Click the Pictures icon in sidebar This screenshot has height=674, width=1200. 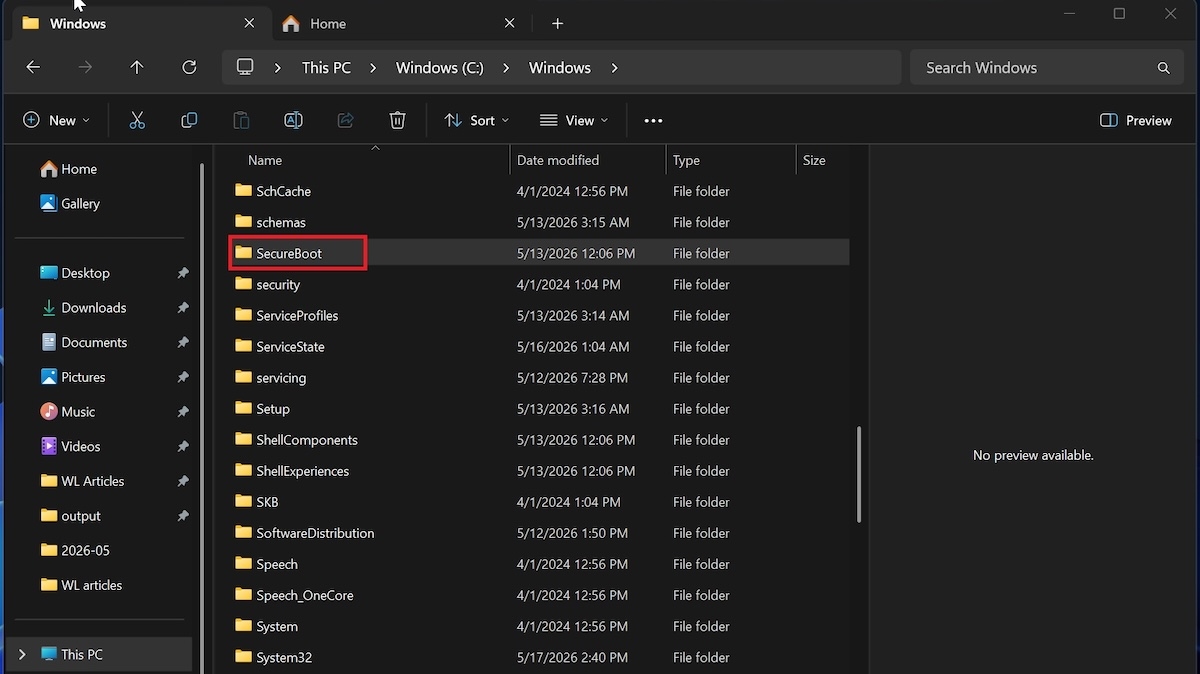[48, 377]
